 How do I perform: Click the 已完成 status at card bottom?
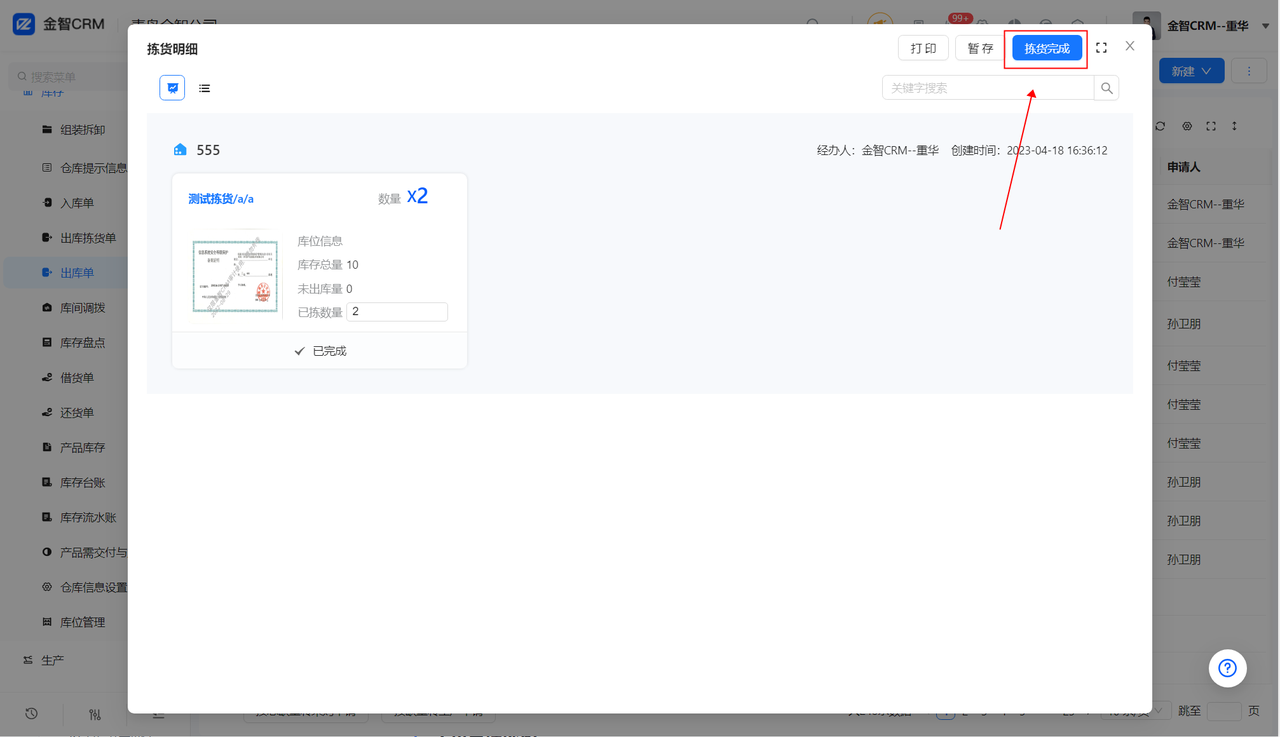pyautogui.click(x=320, y=351)
